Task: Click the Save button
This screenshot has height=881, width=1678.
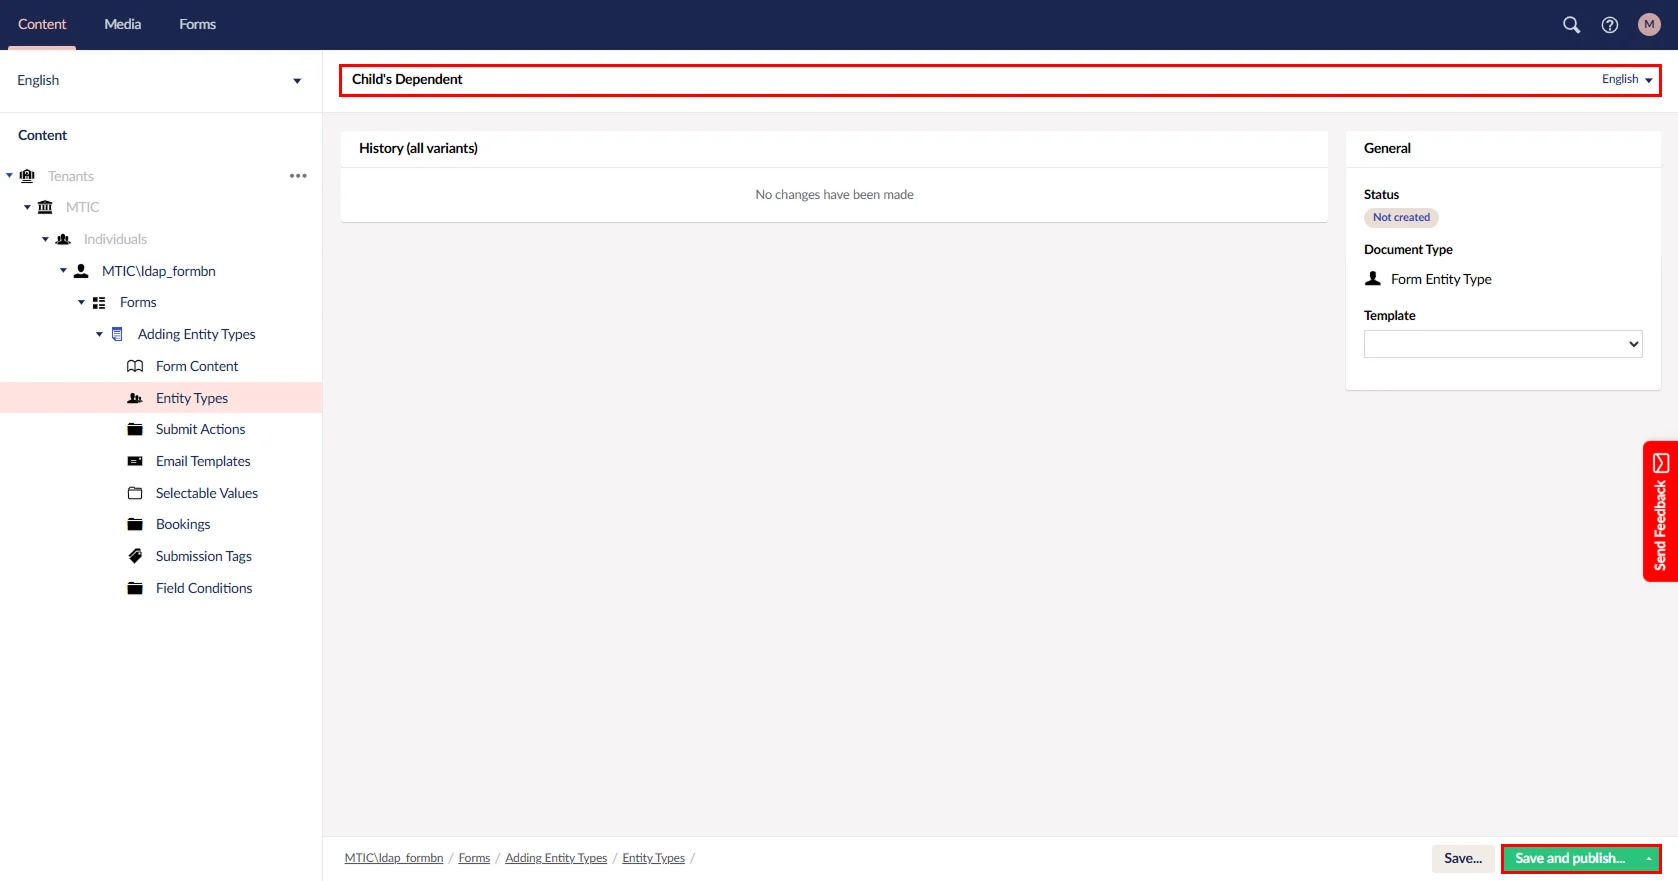Action: pos(1462,859)
